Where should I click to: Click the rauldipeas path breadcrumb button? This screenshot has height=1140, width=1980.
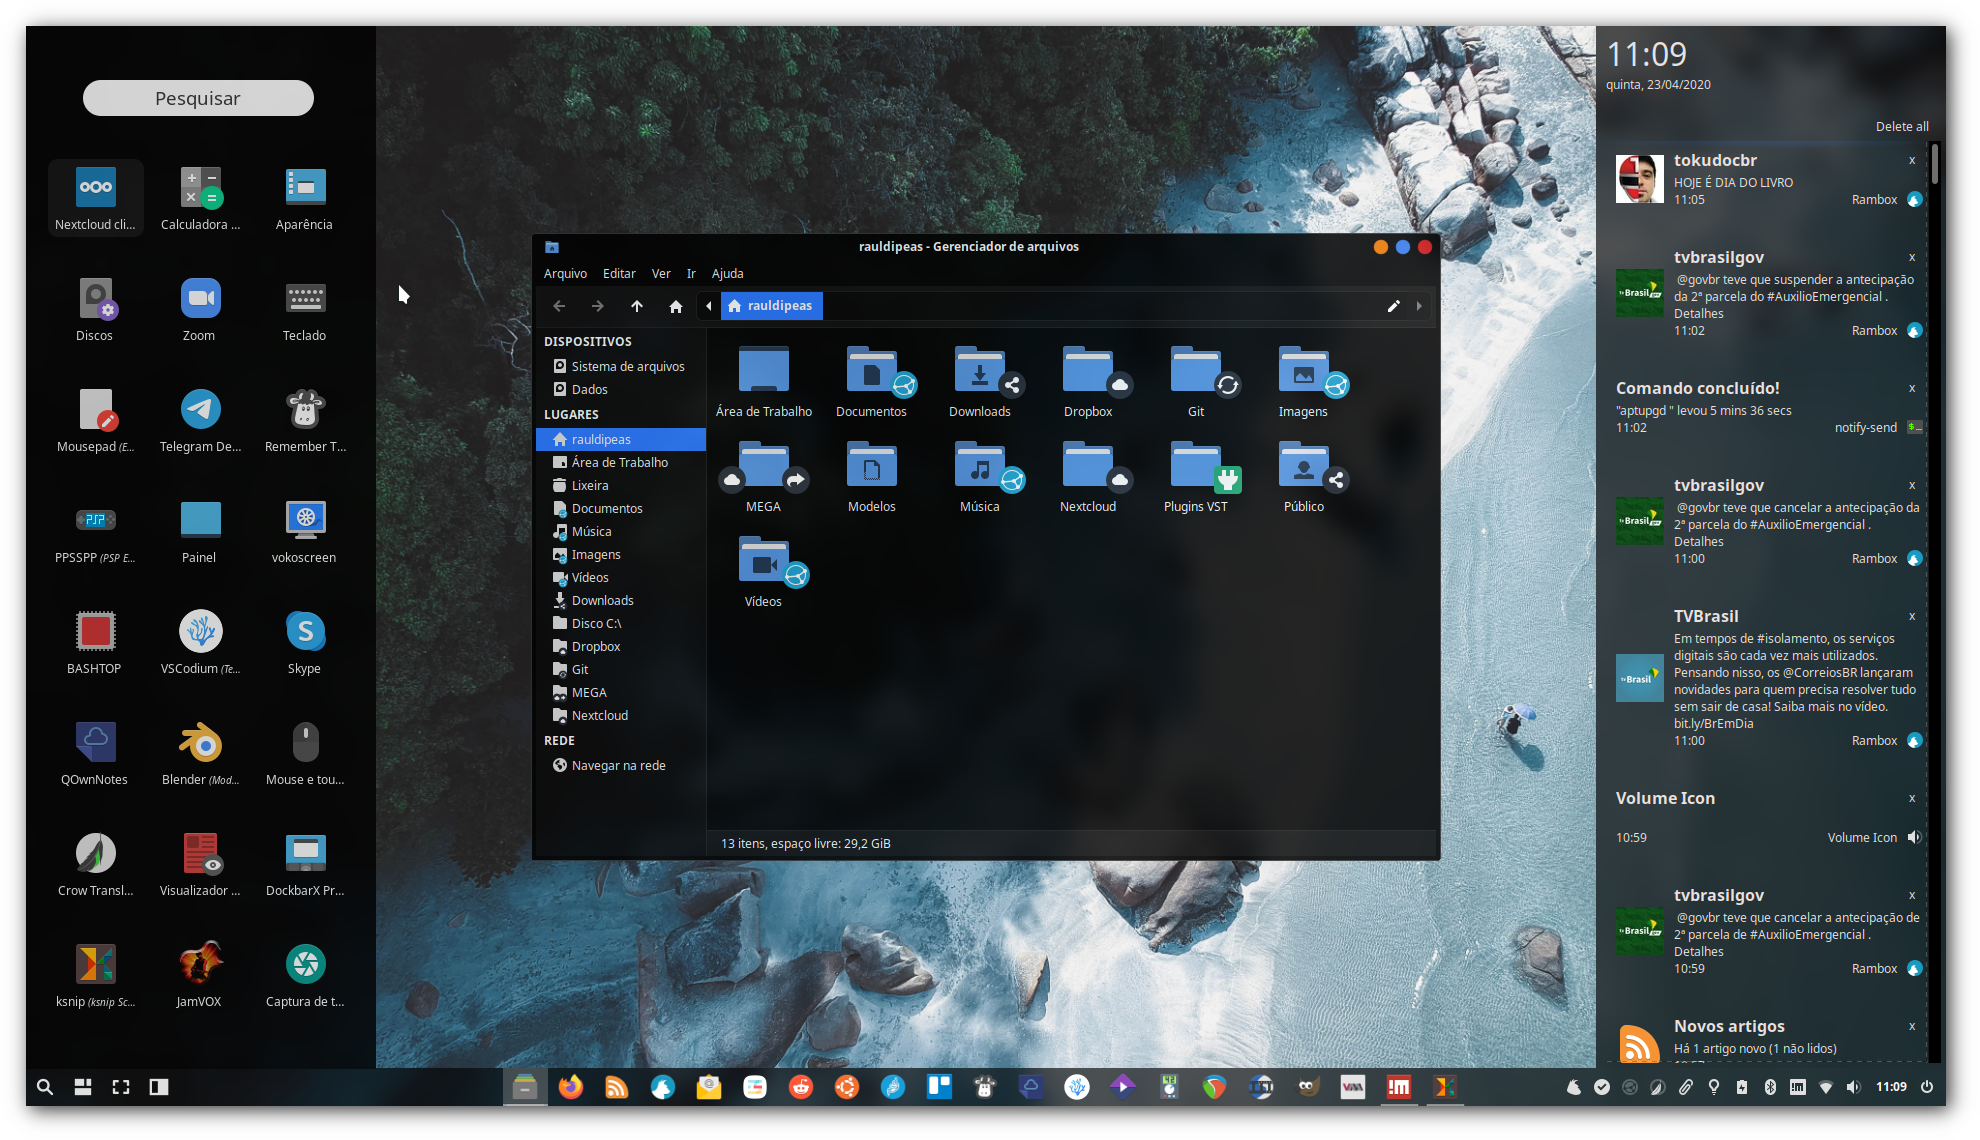(771, 306)
